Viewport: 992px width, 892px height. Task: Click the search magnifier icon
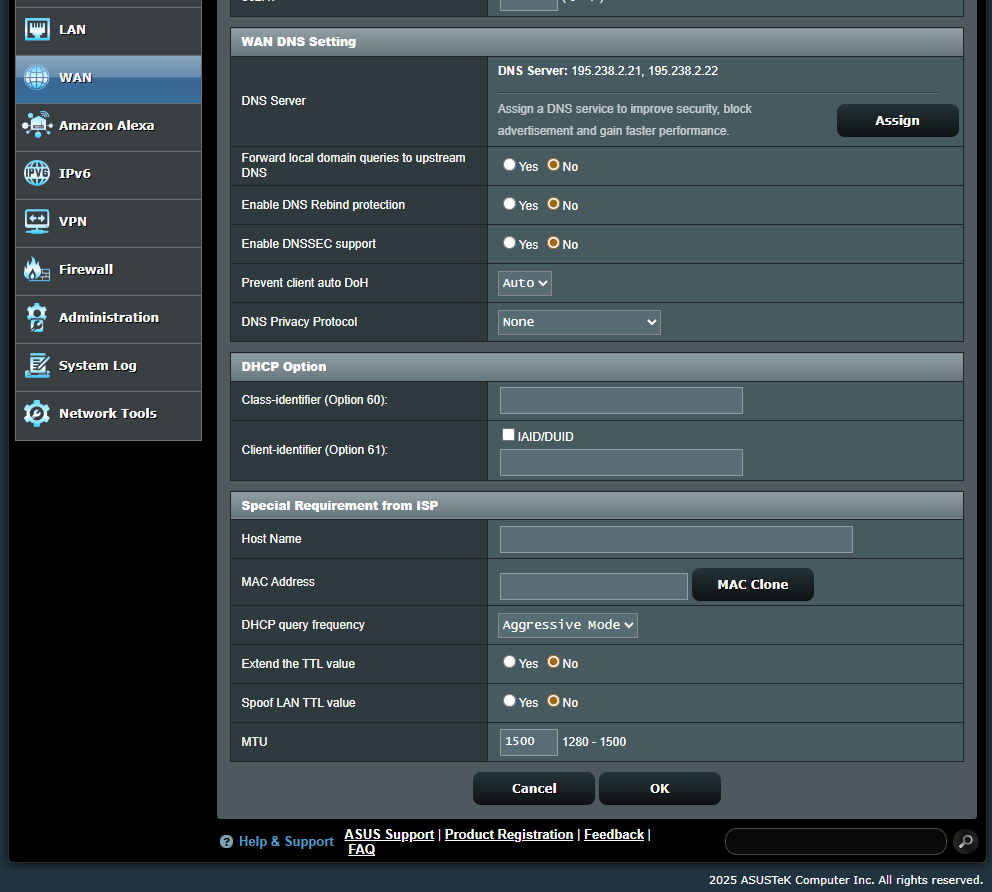[x=964, y=842]
